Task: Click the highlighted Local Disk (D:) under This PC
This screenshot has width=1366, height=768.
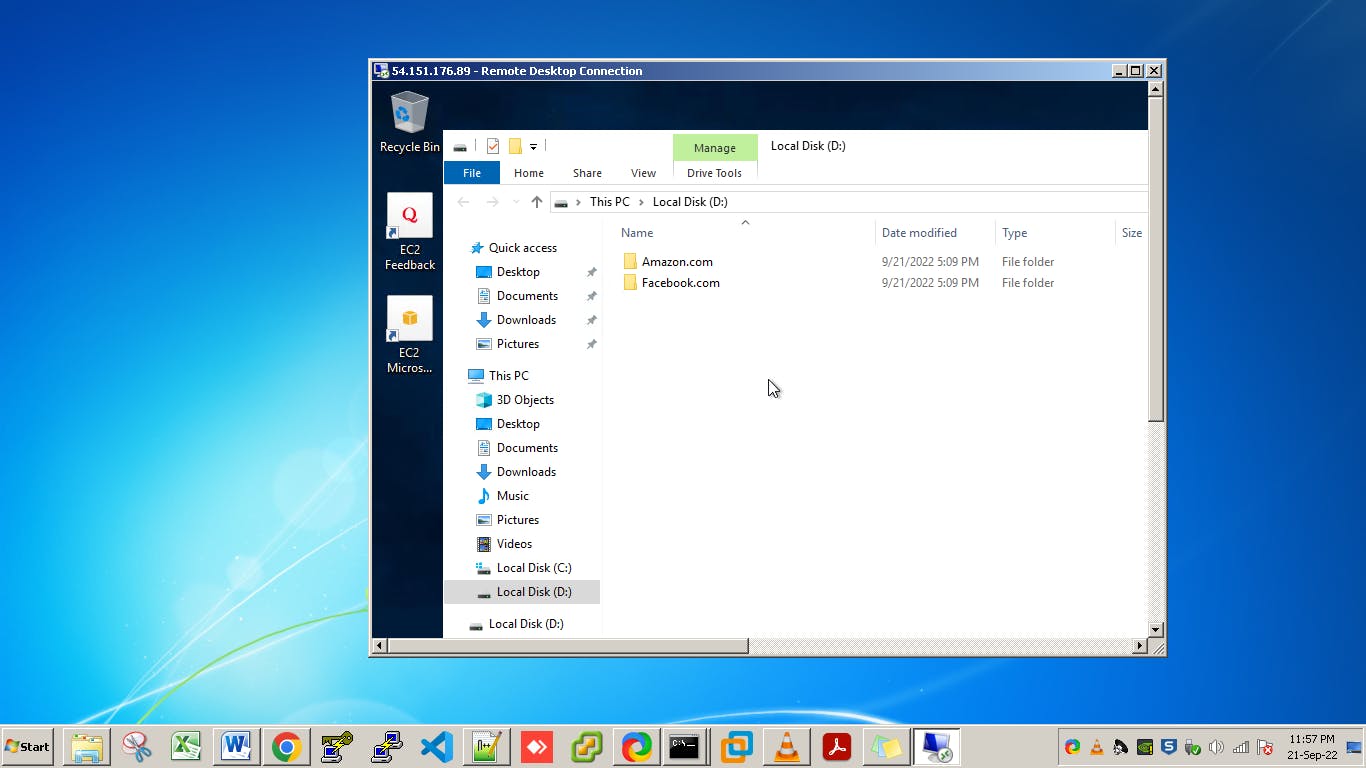Action: [522, 592]
